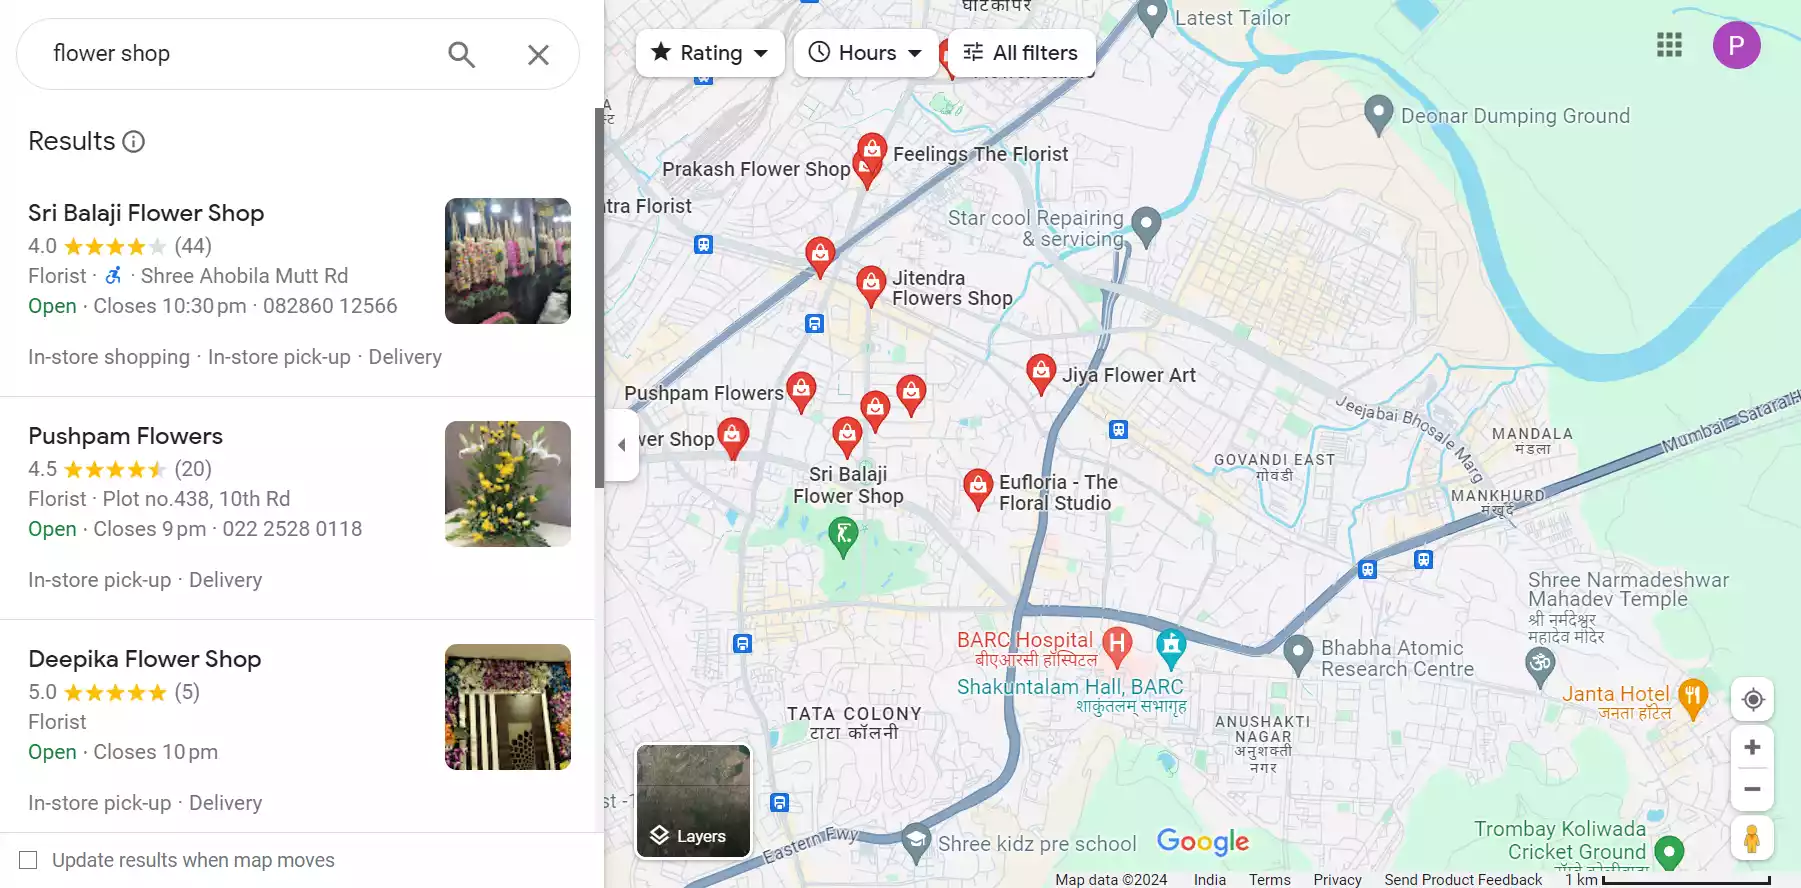View Pushpam Flowers photo thumbnail
This screenshot has height=888, width=1801.
pyautogui.click(x=508, y=484)
